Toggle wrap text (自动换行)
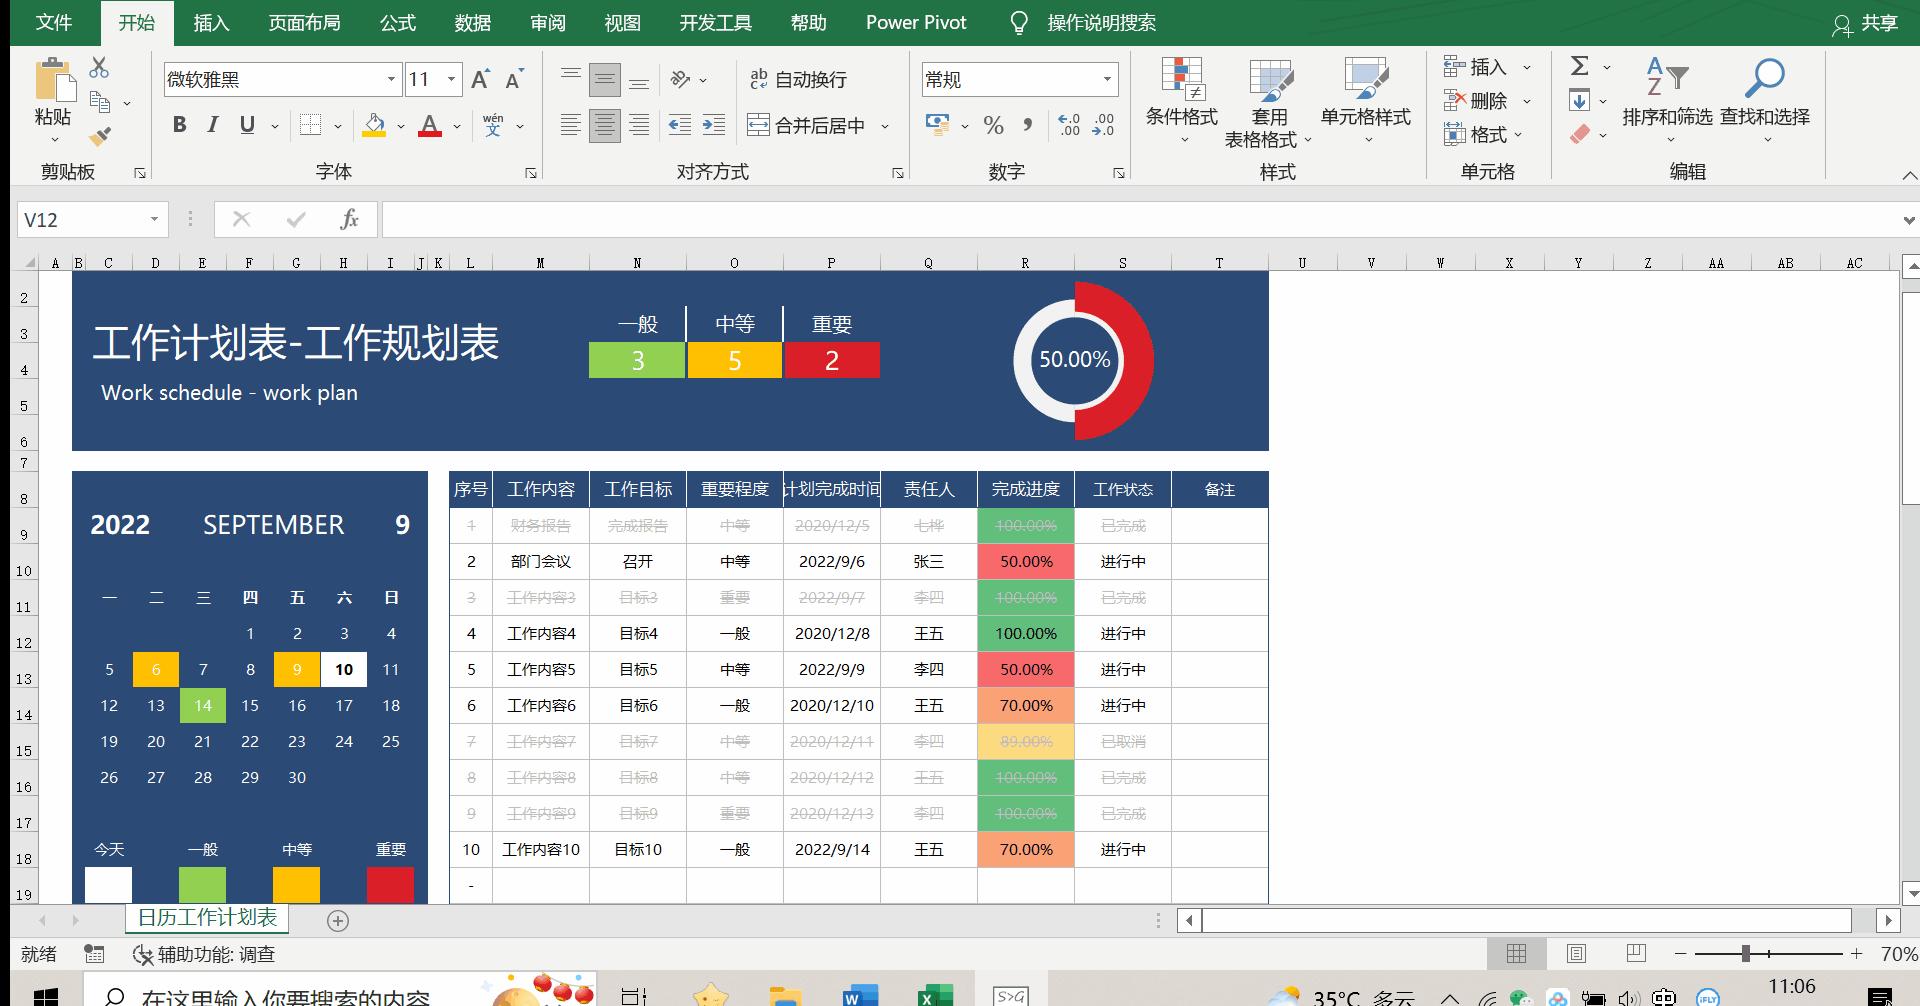The image size is (1920, 1006). click(x=800, y=80)
